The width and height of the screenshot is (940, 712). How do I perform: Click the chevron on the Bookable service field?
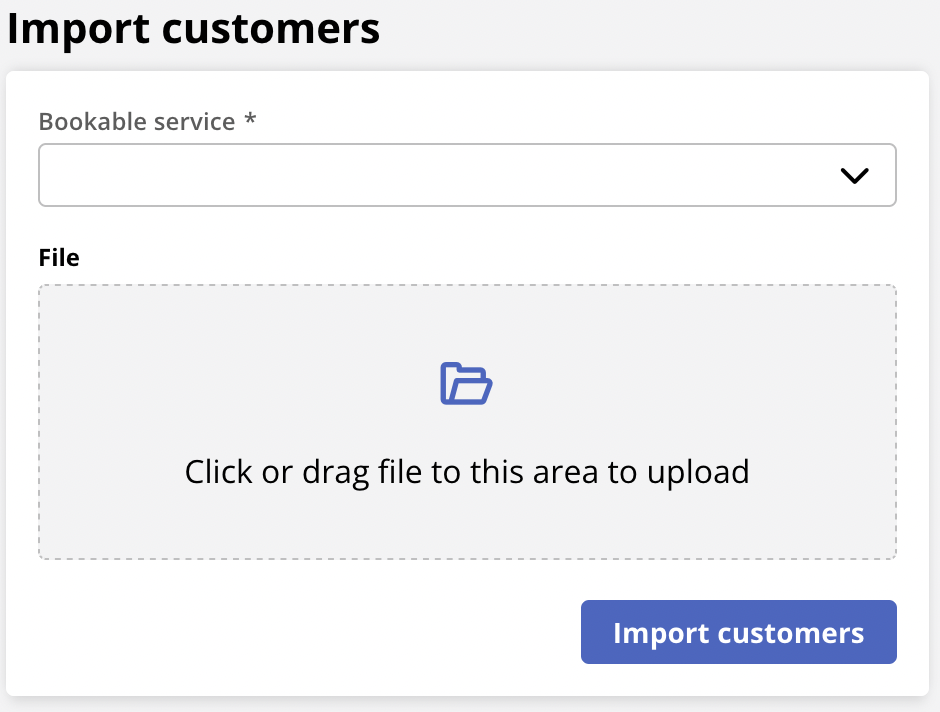[855, 175]
